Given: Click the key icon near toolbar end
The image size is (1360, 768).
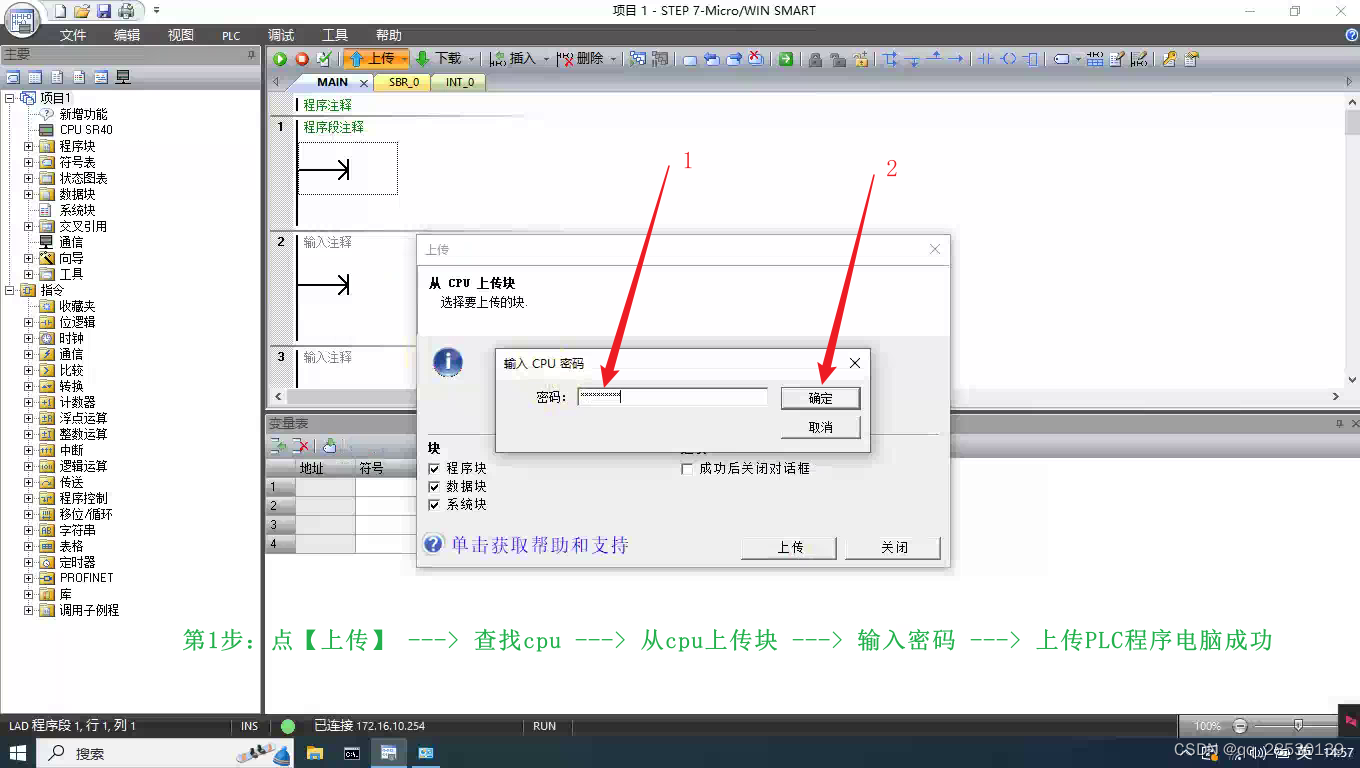Looking at the screenshot, I should [1169, 59].
